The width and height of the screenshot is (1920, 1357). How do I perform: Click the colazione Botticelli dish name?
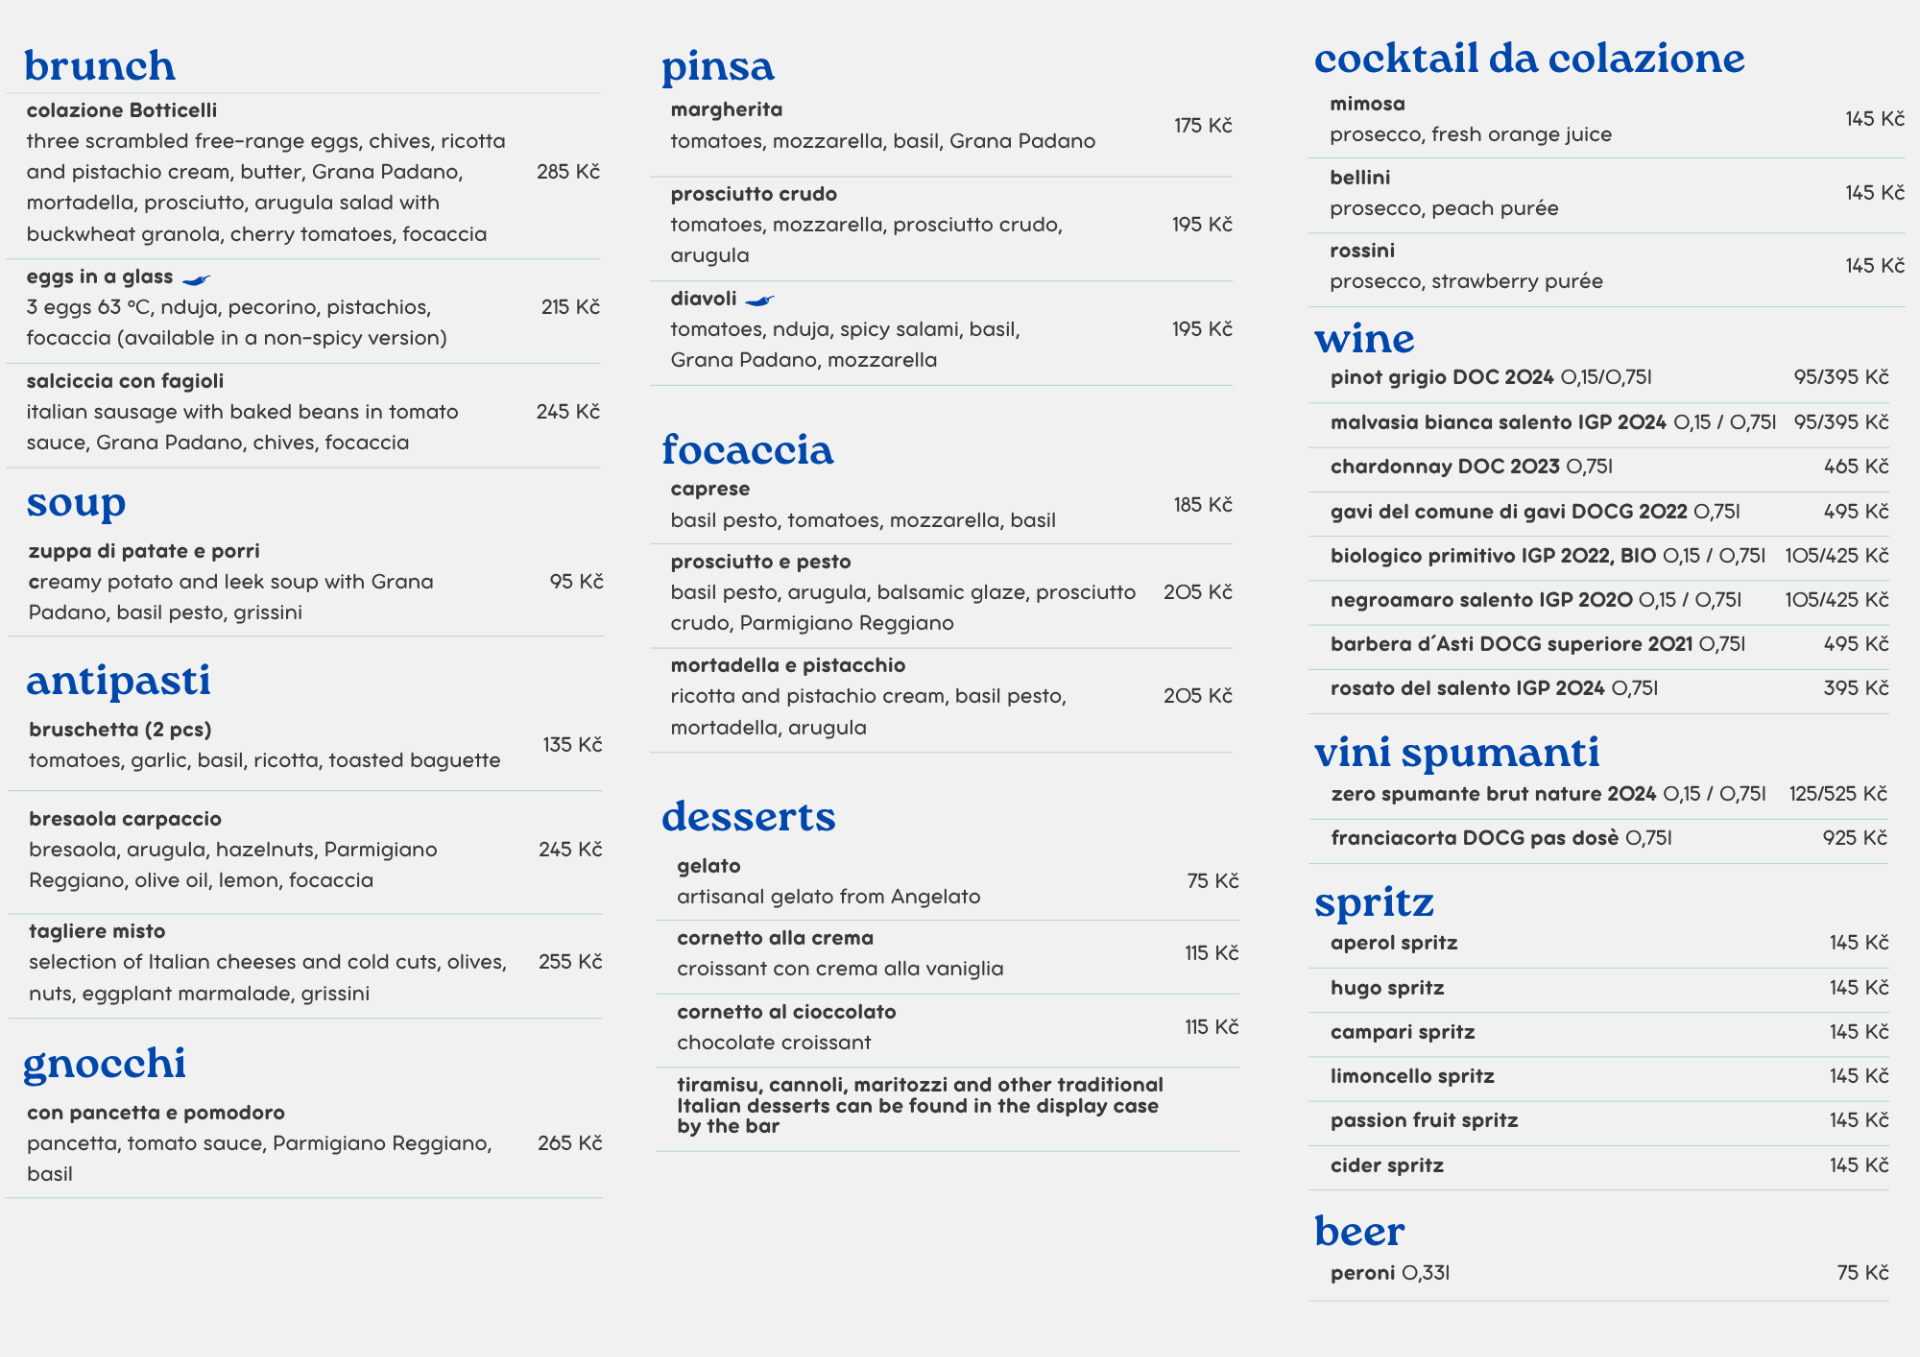[121, 110]
